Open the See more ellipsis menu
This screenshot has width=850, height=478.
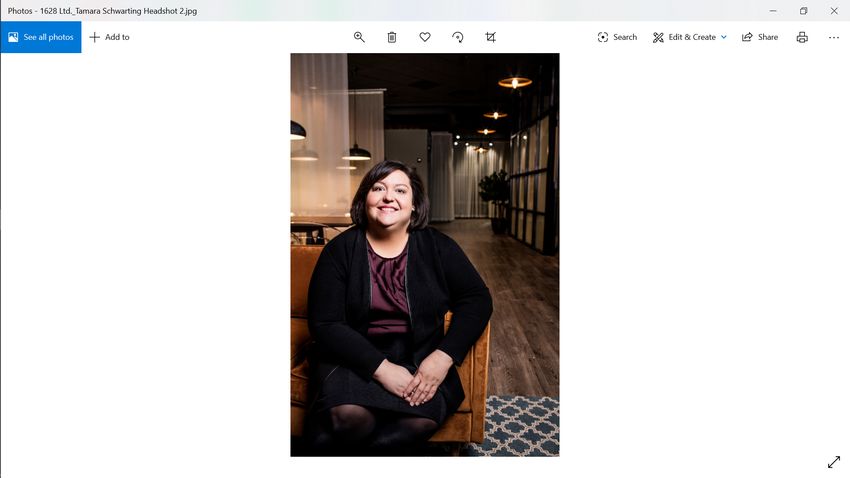coord(834,37)
